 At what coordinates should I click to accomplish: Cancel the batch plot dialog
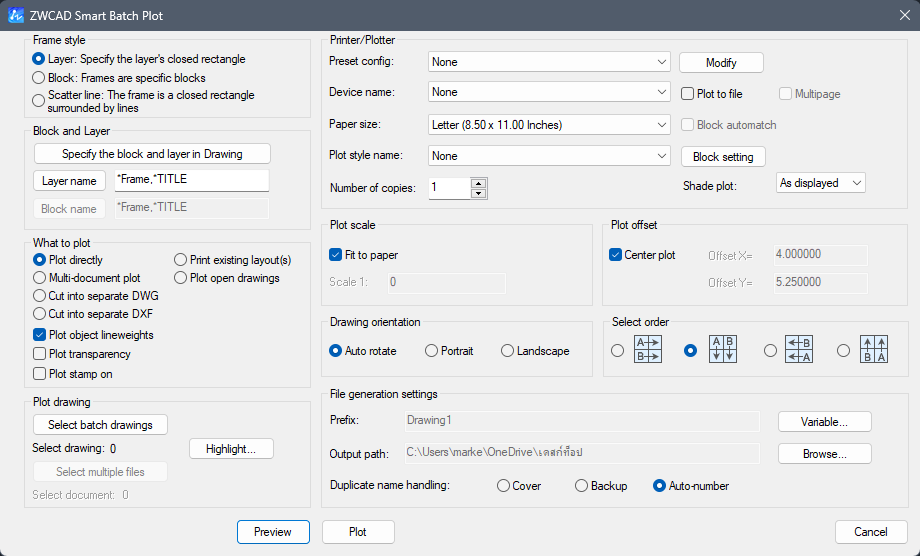871,532
